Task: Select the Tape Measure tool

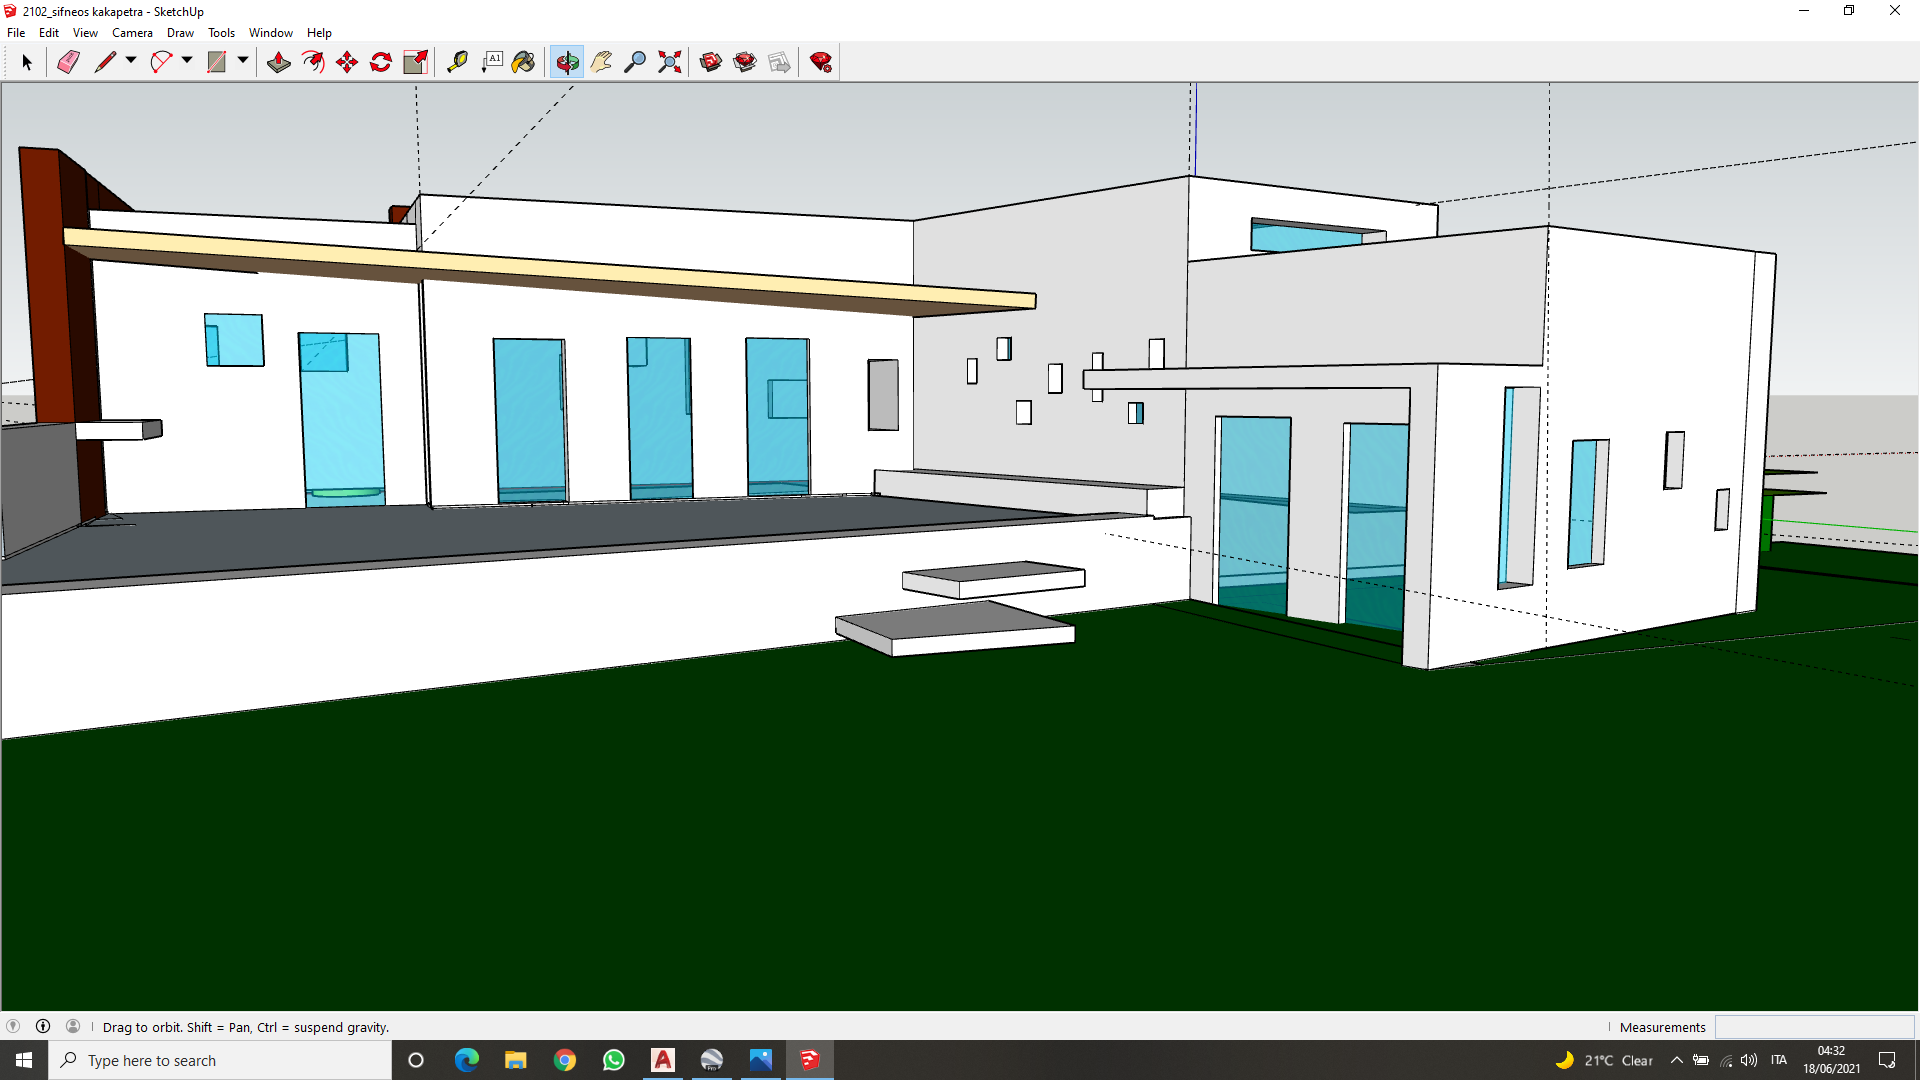Action: point(457,62)
